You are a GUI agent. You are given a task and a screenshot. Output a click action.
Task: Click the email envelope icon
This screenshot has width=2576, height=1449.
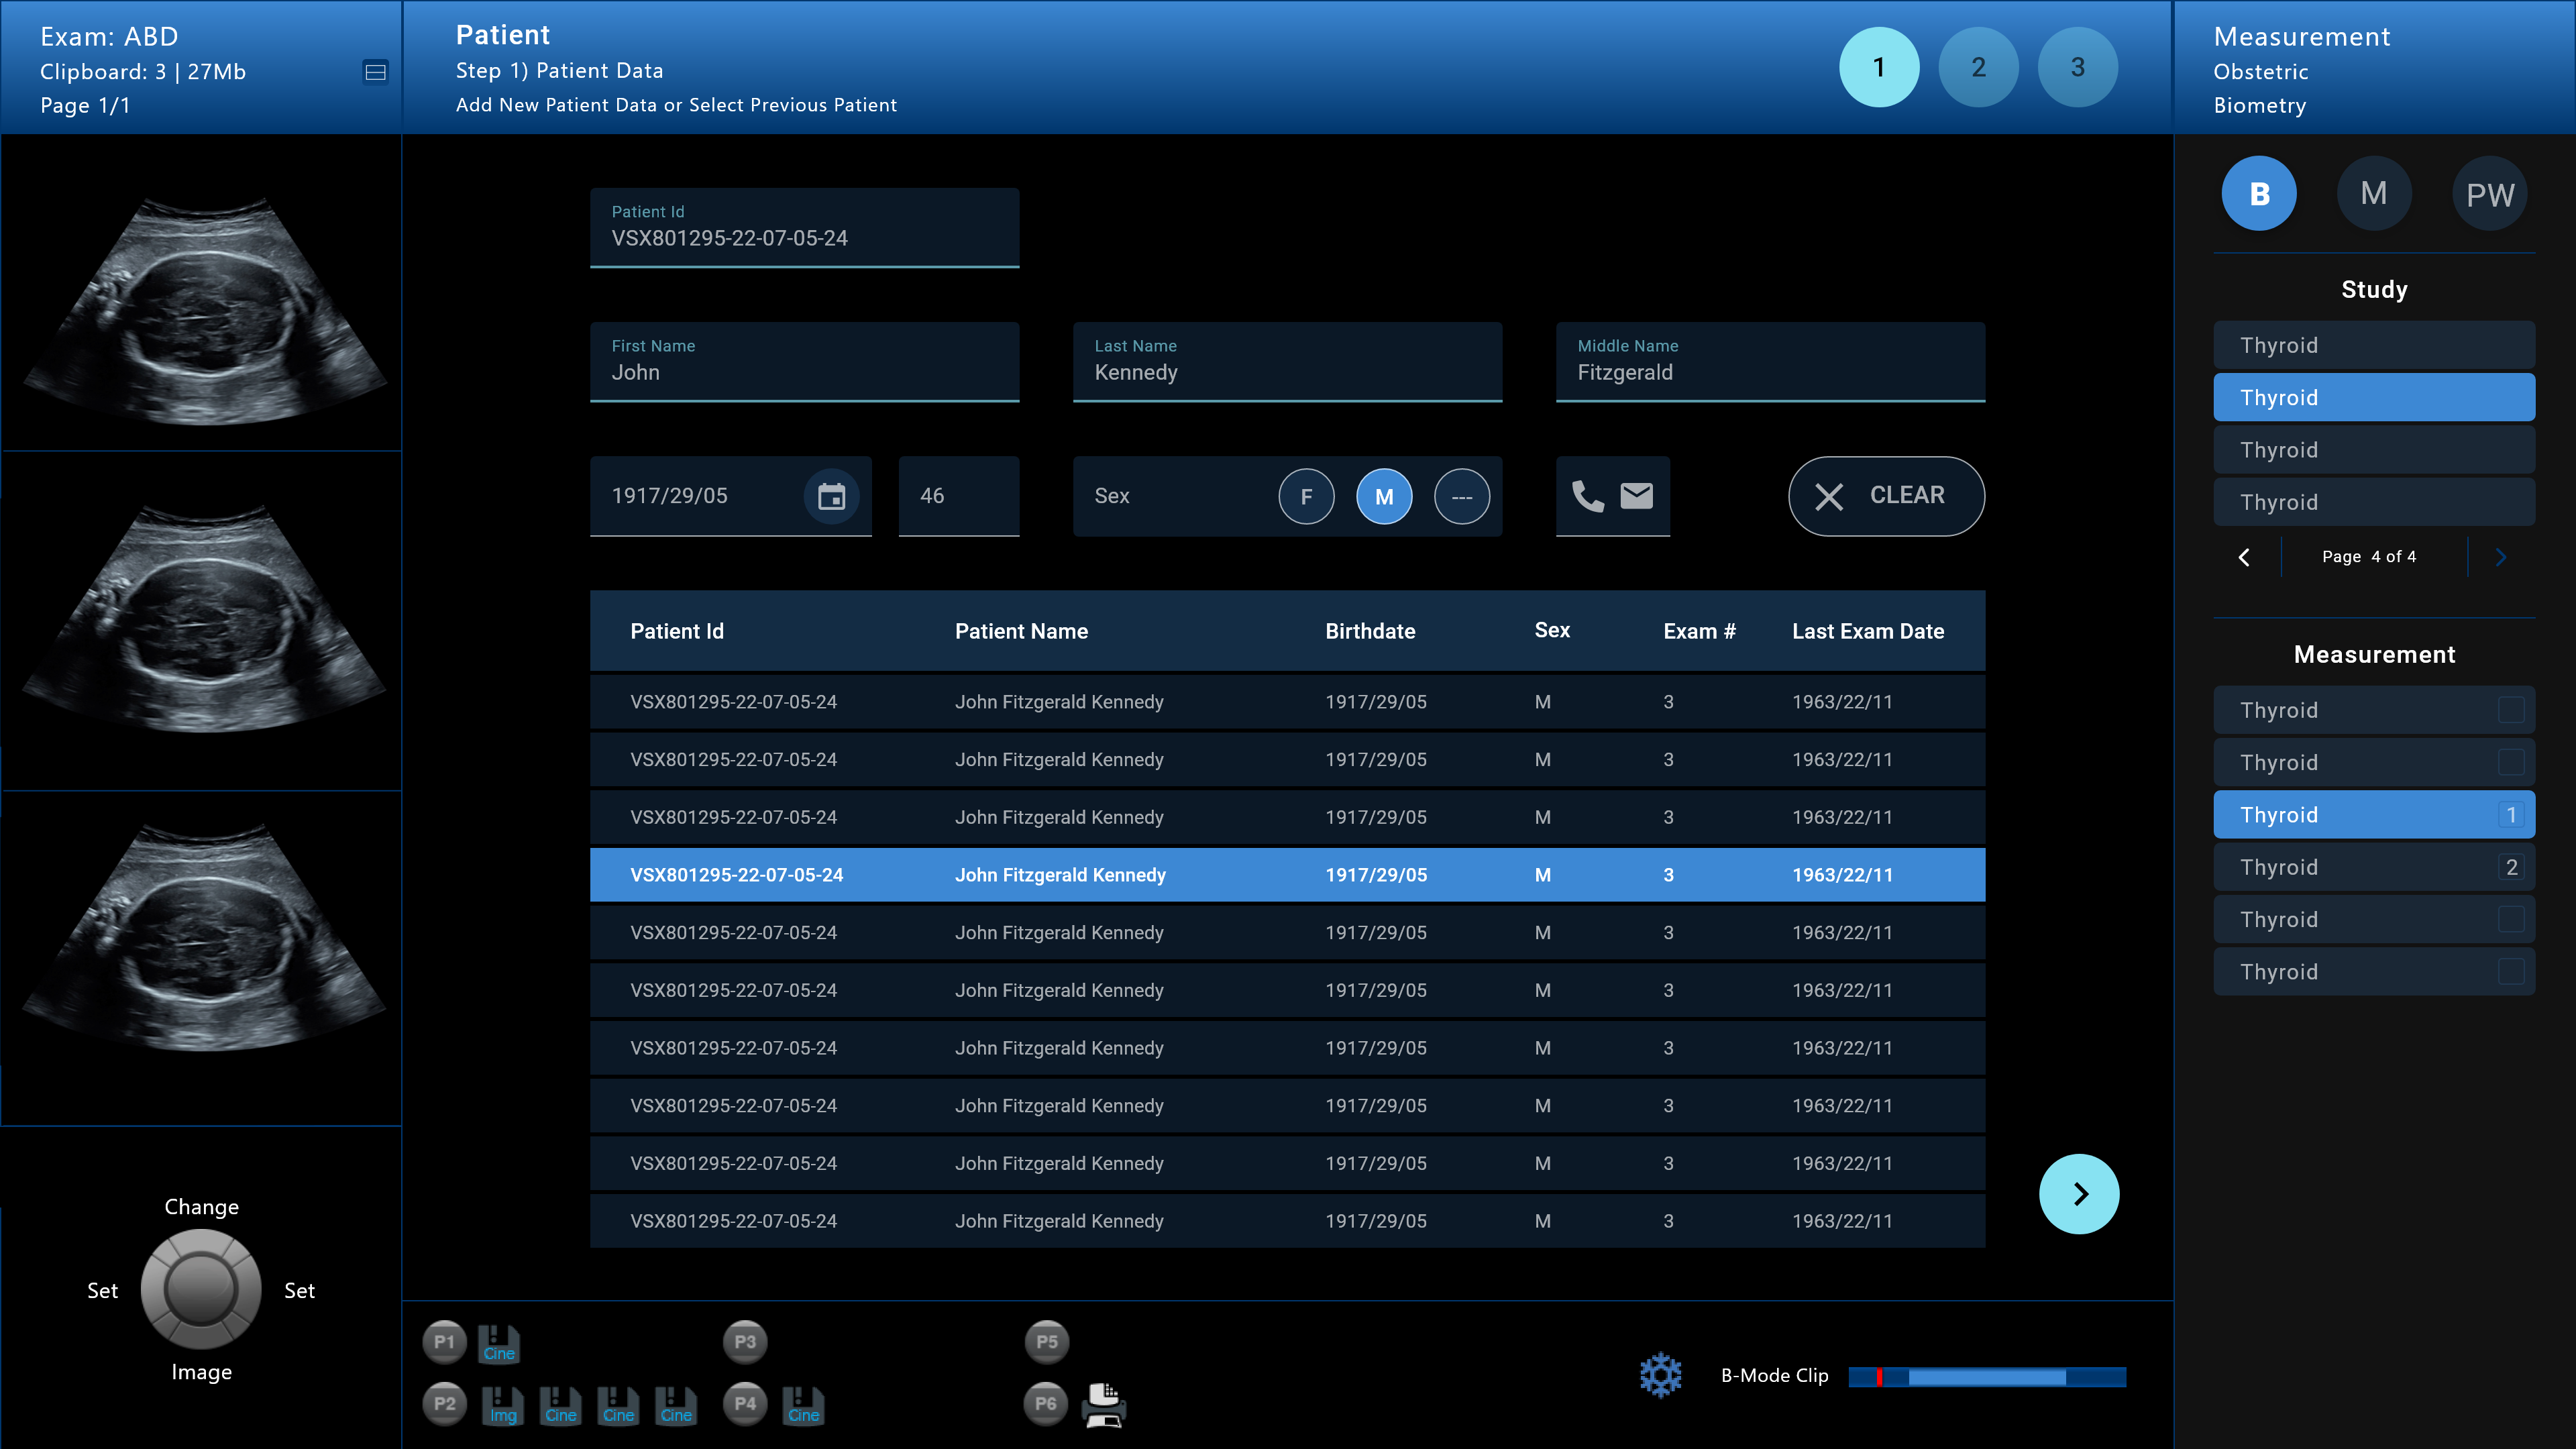tap(1636, 496)
